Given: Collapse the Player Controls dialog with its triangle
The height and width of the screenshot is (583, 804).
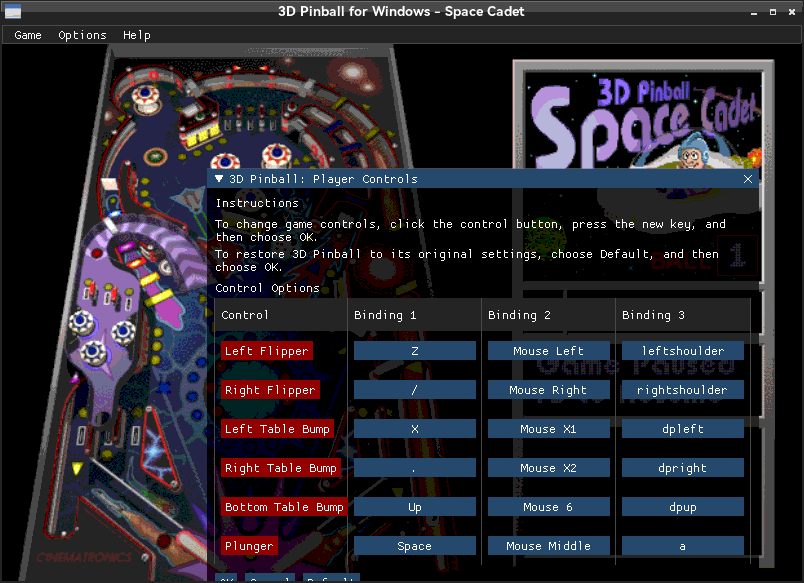Looking at the screenshot, I should [218, 179].
